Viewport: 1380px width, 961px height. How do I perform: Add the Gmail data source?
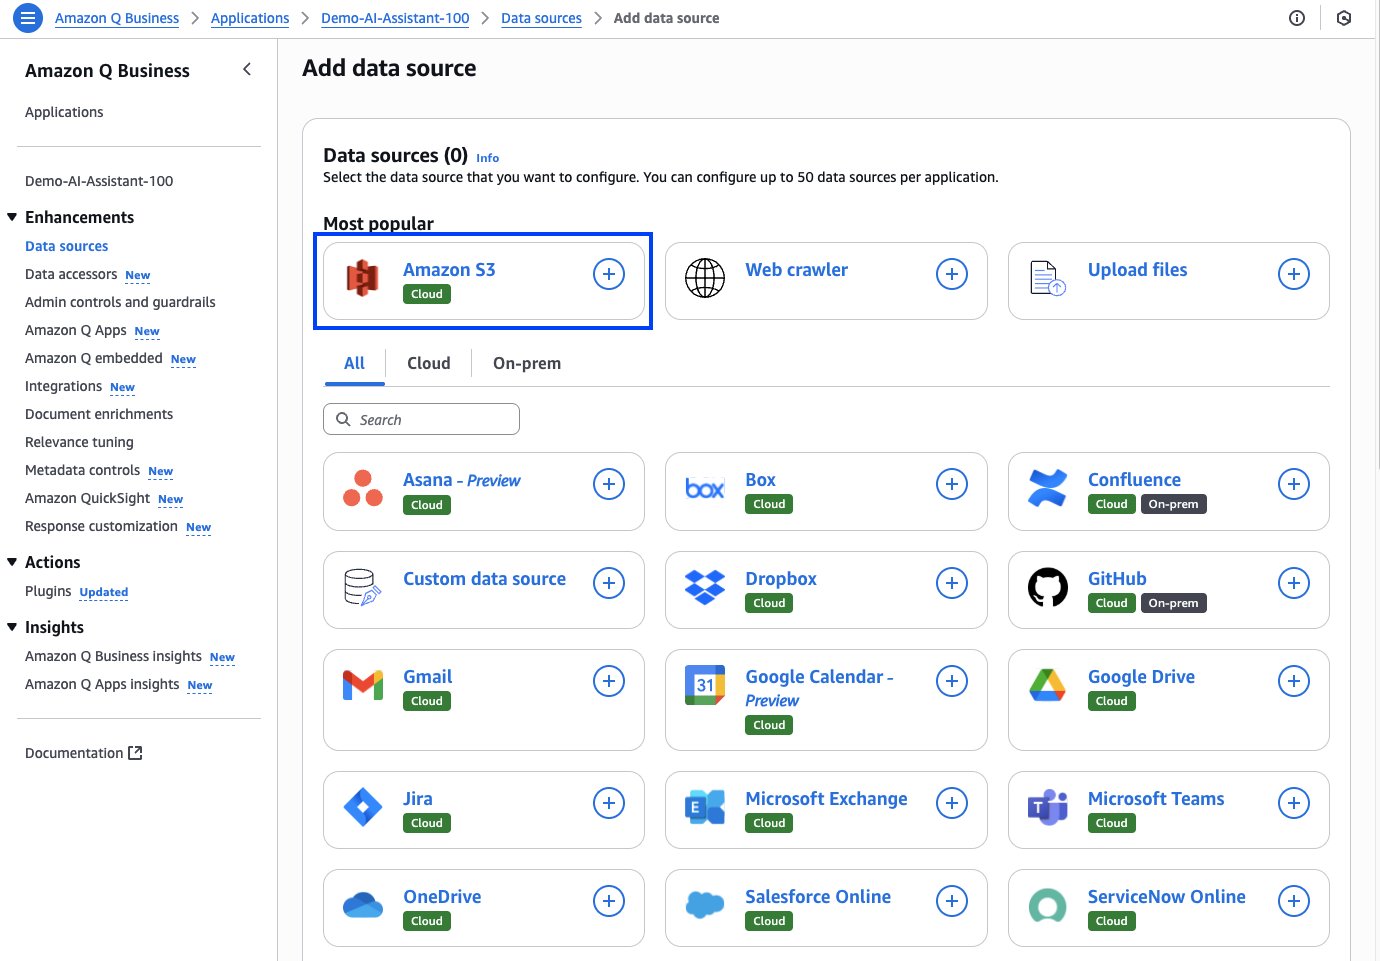(x=609, y=681)
